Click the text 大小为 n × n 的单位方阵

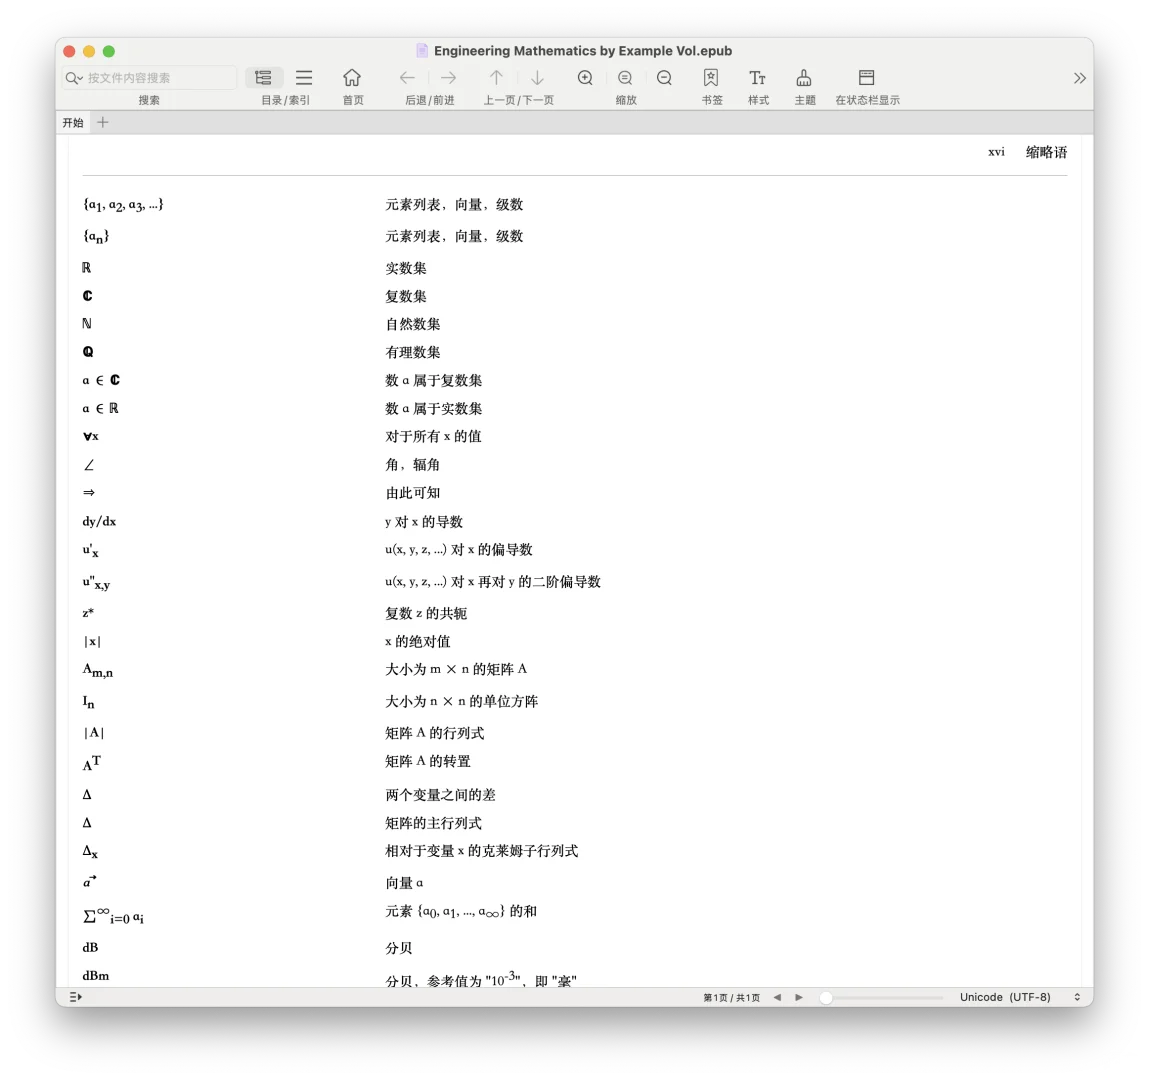[x=462, y=701]
